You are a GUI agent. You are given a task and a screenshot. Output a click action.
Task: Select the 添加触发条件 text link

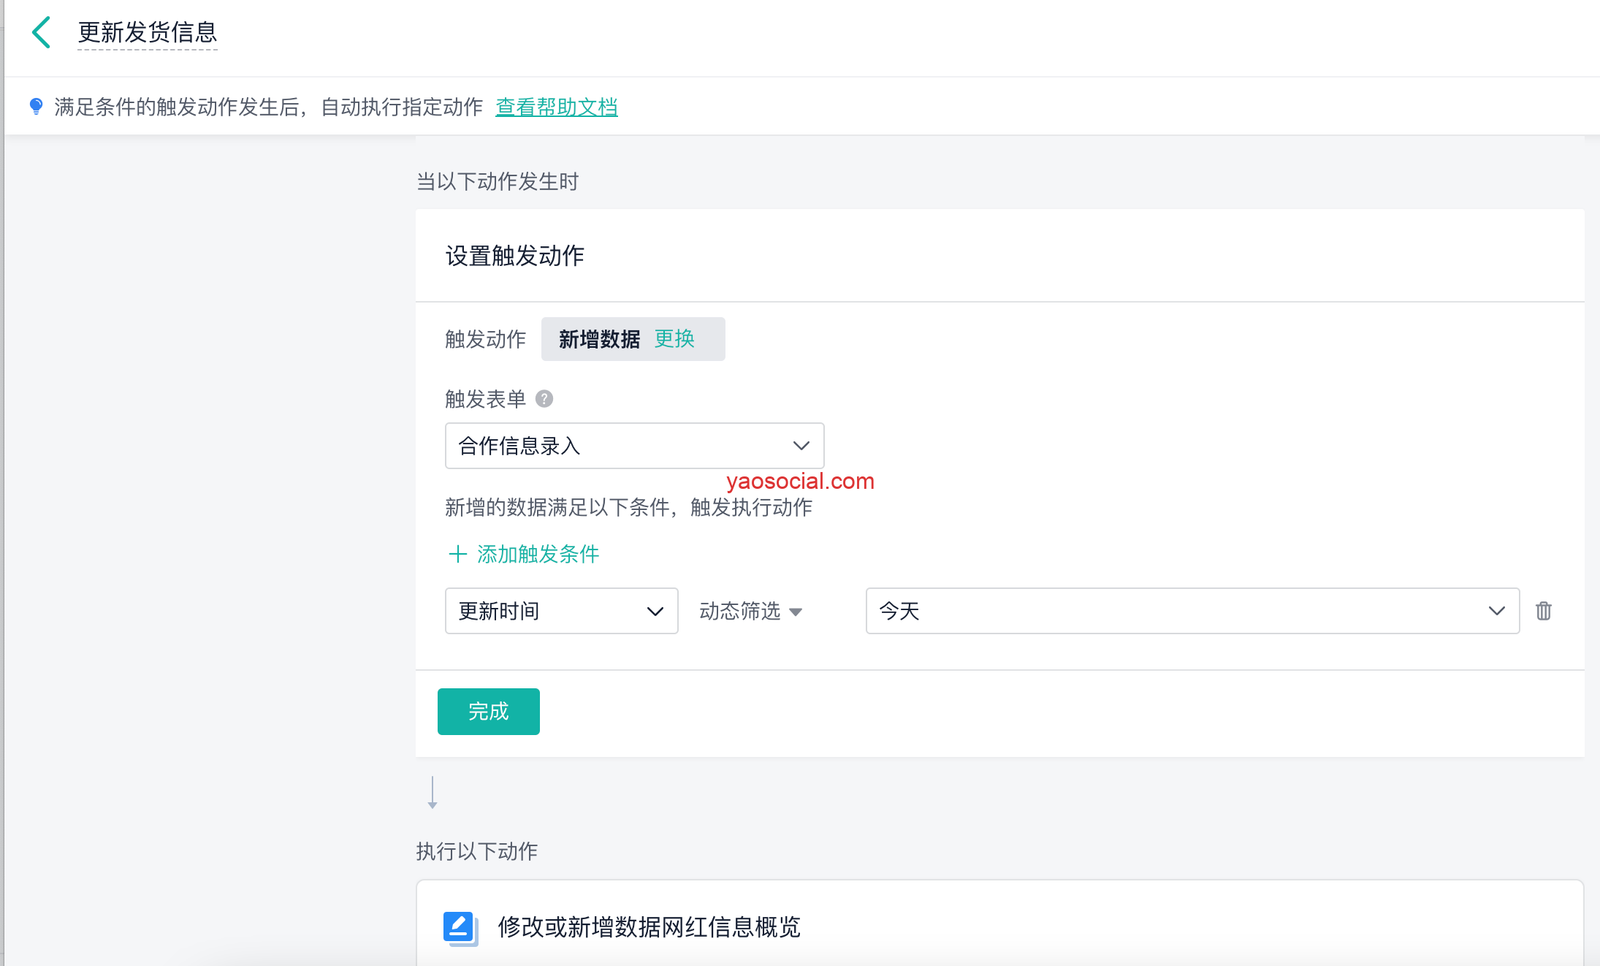pyautogui.click(x=538, y=554)
